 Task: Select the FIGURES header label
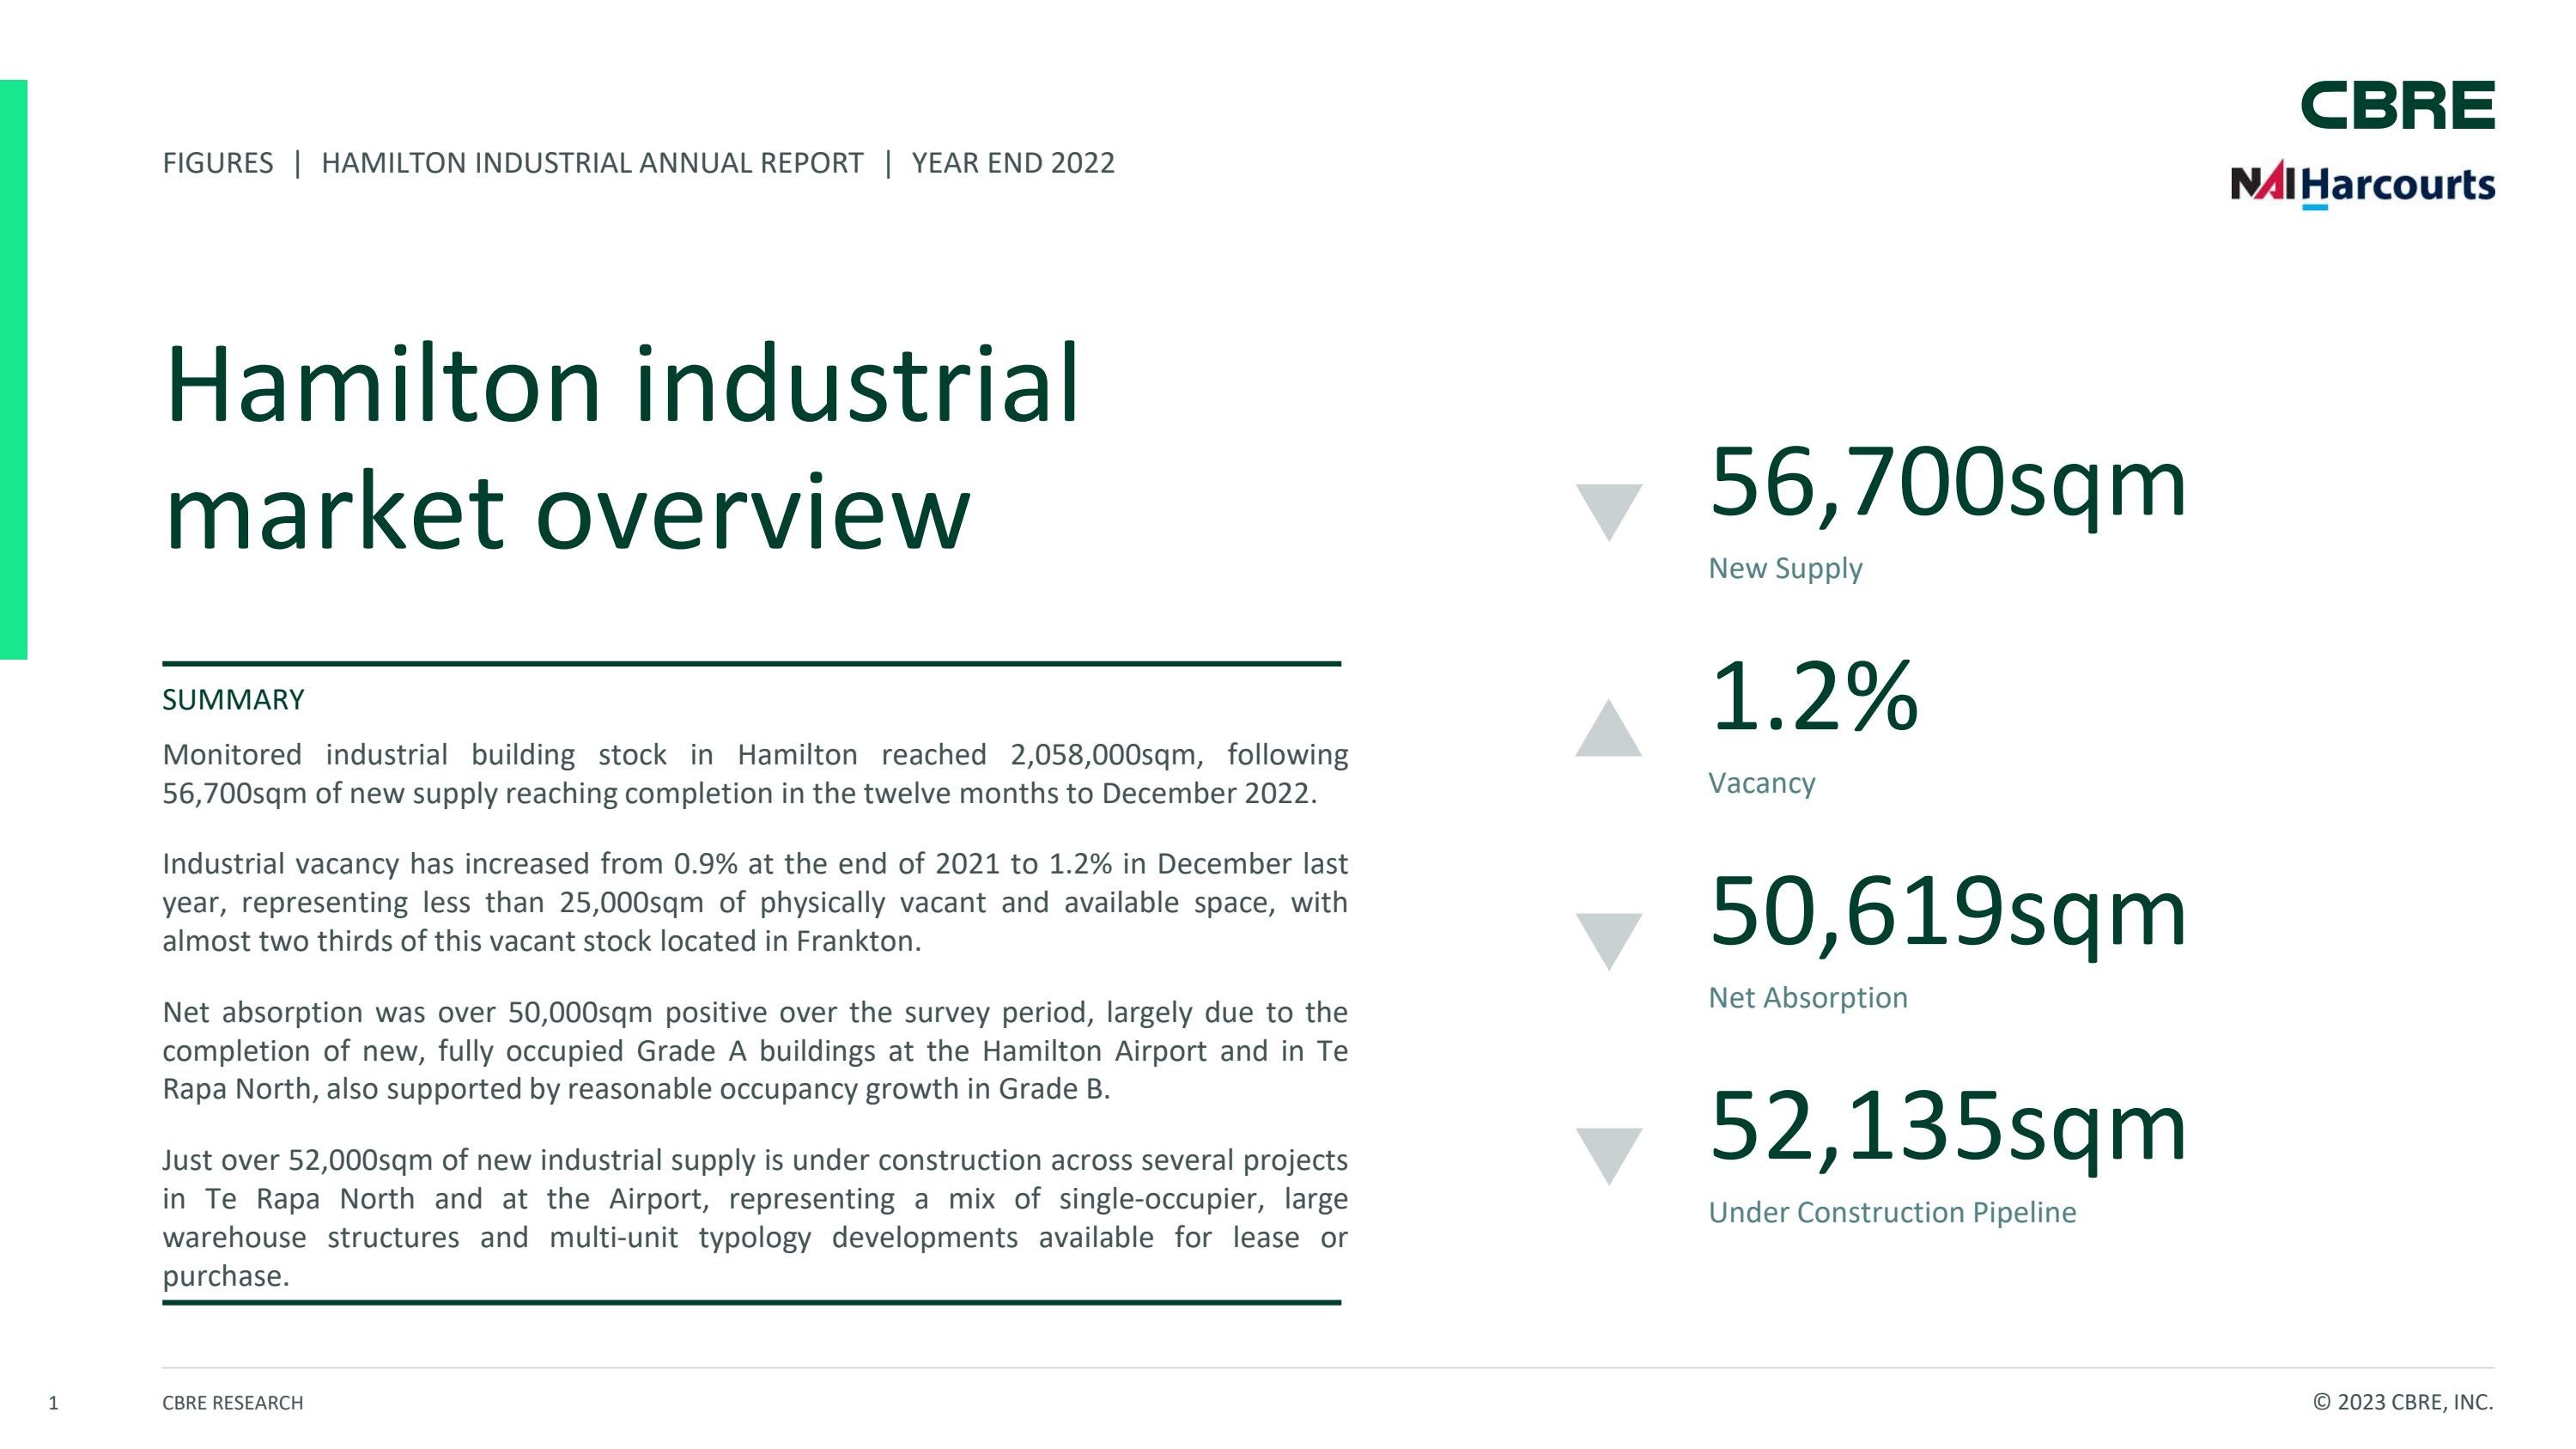pos(218,163)
